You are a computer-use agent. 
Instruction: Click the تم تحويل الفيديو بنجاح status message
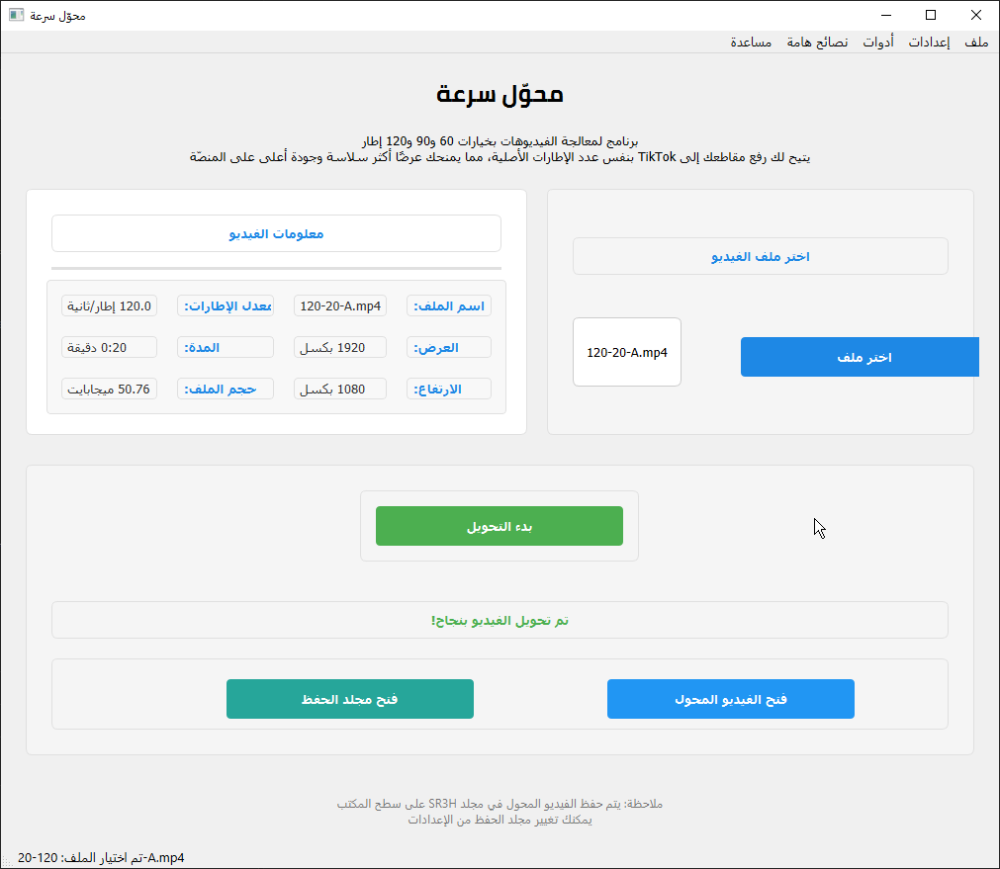[500, 621]
